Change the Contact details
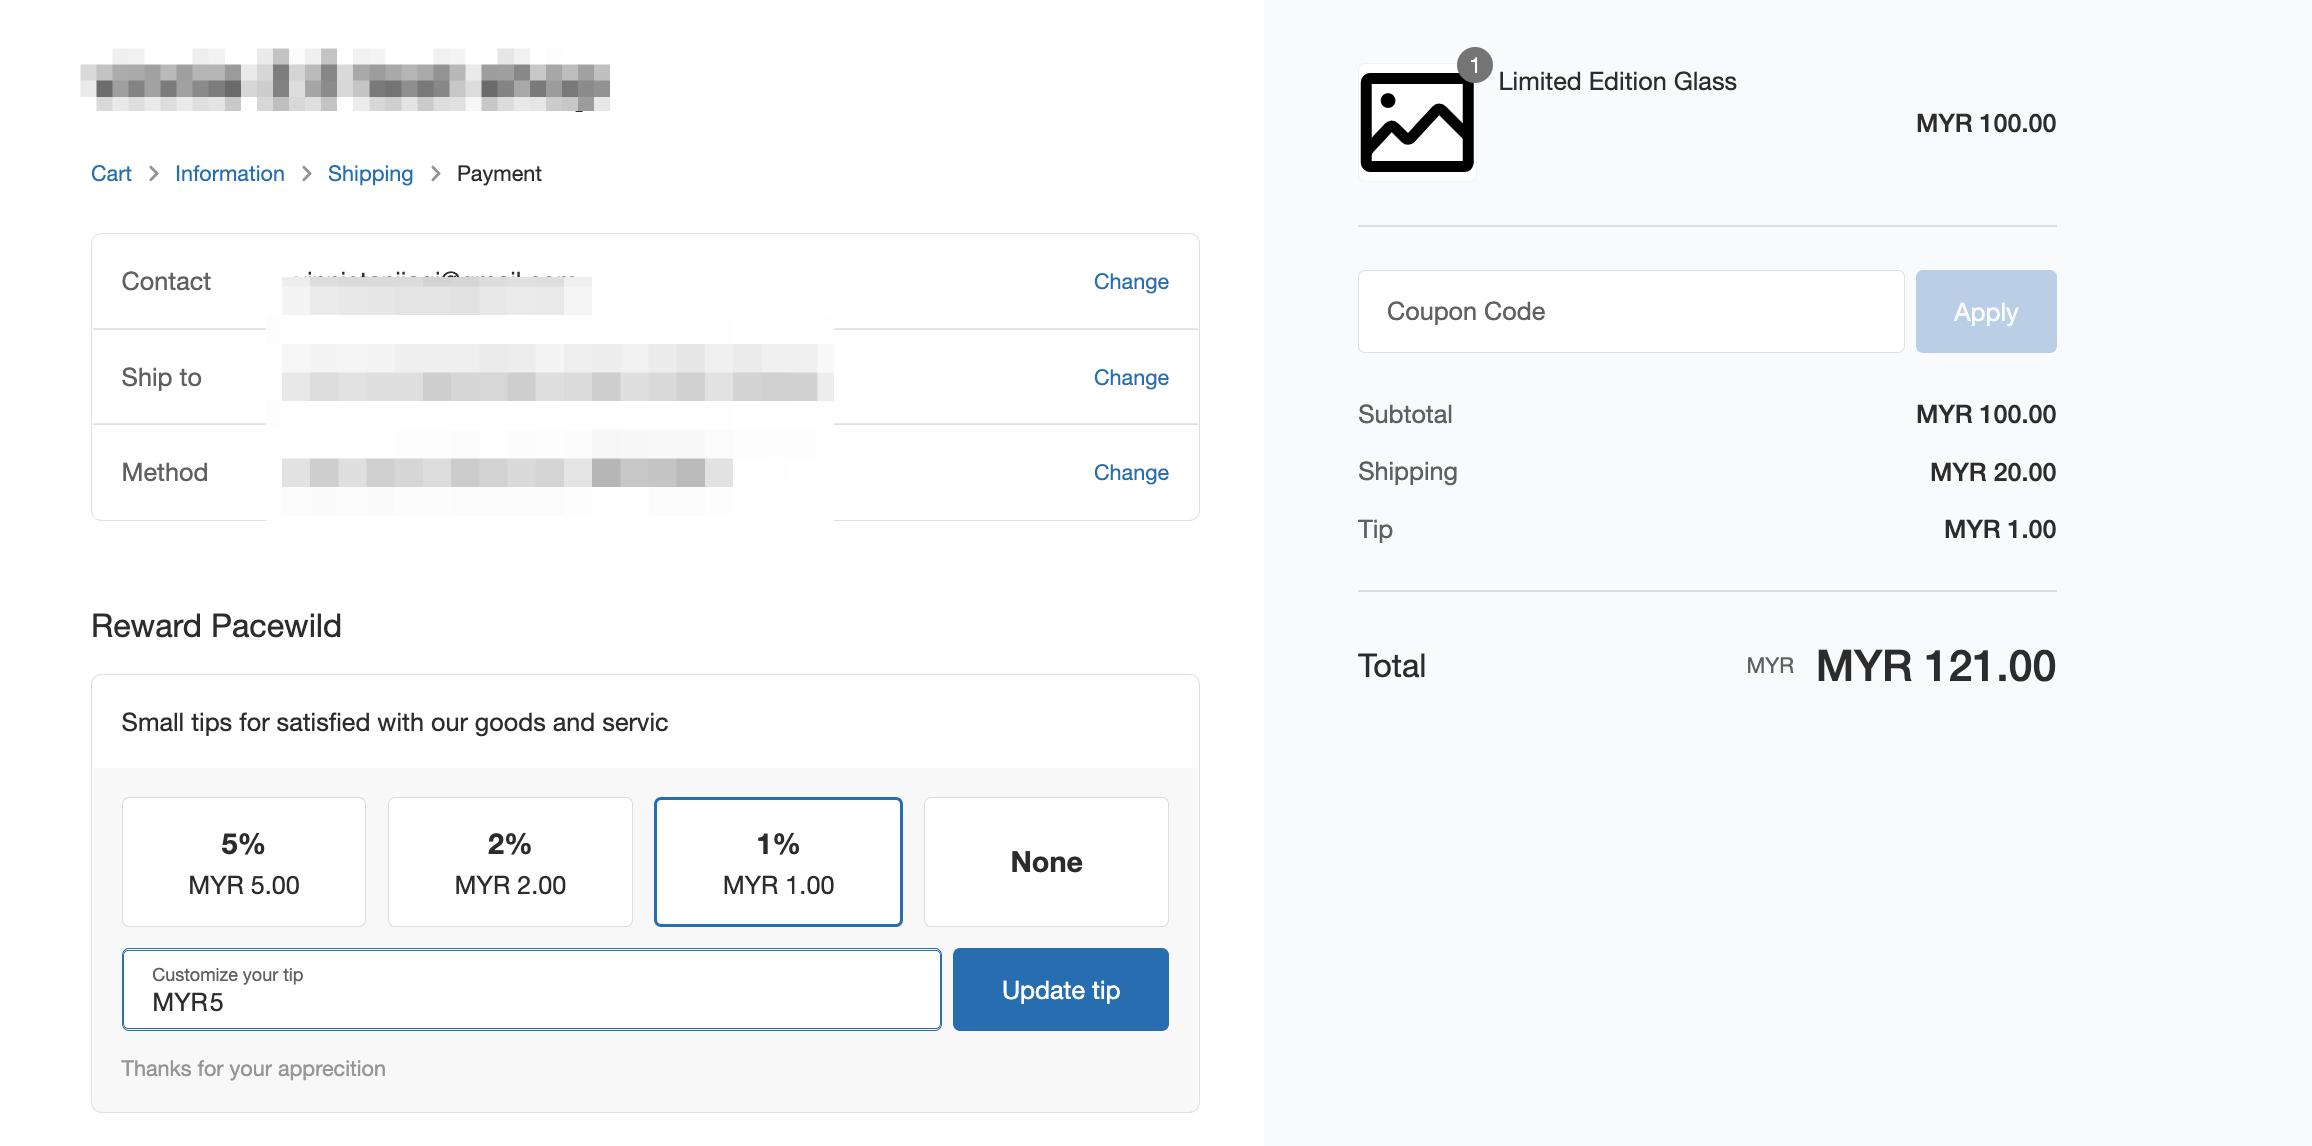 coord(1130,282)
